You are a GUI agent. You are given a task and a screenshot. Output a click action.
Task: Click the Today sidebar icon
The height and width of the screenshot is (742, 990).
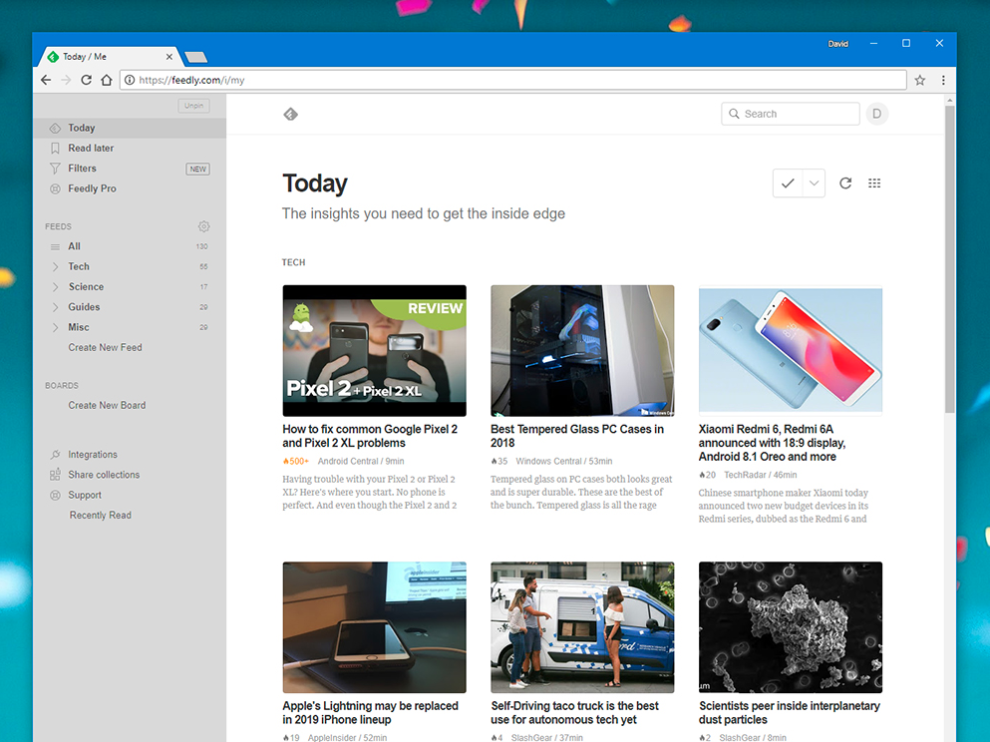click(x=55, y=128)
